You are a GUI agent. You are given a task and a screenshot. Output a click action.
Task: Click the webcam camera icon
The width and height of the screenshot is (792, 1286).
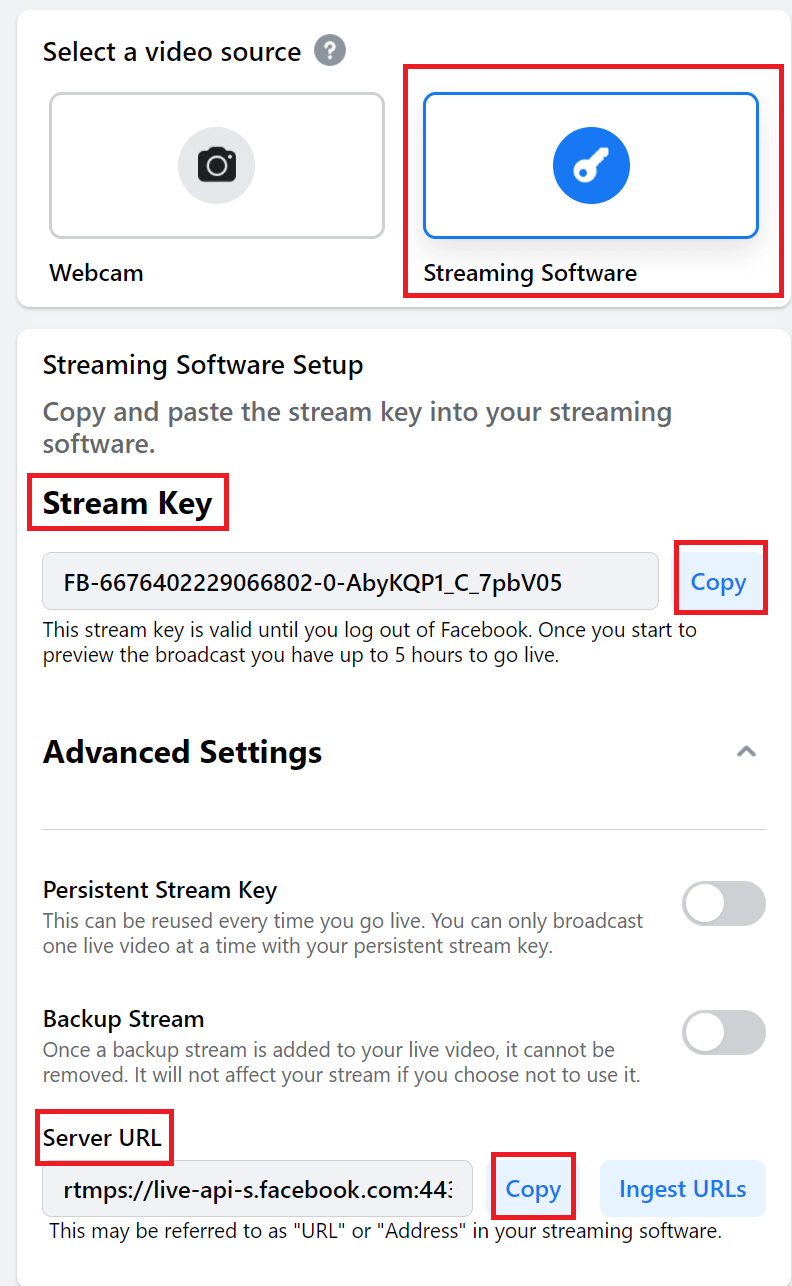click(x=217, y=165)
